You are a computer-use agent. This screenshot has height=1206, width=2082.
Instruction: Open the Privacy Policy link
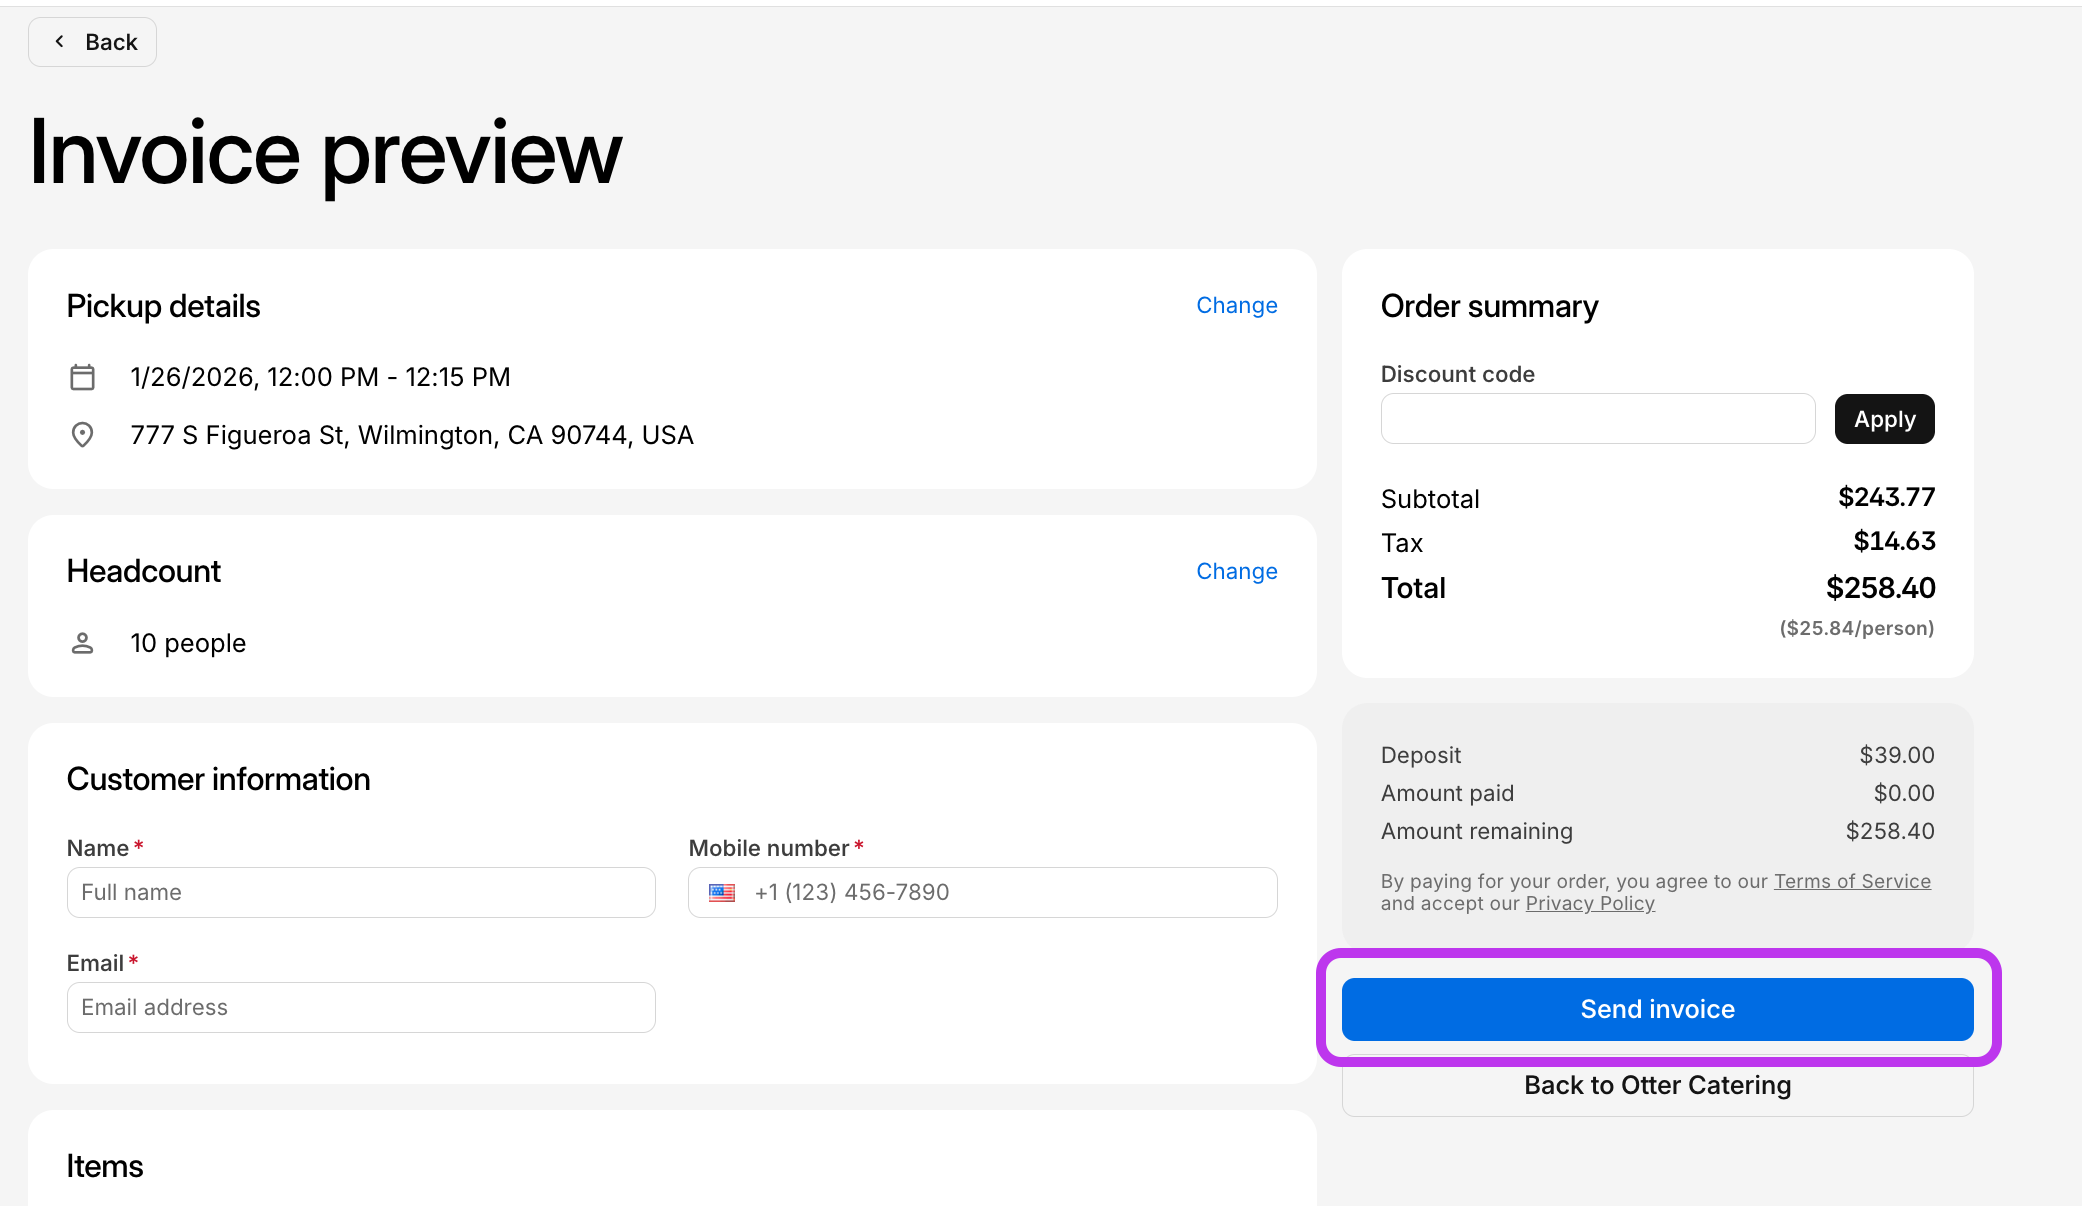pos(1589,903)
